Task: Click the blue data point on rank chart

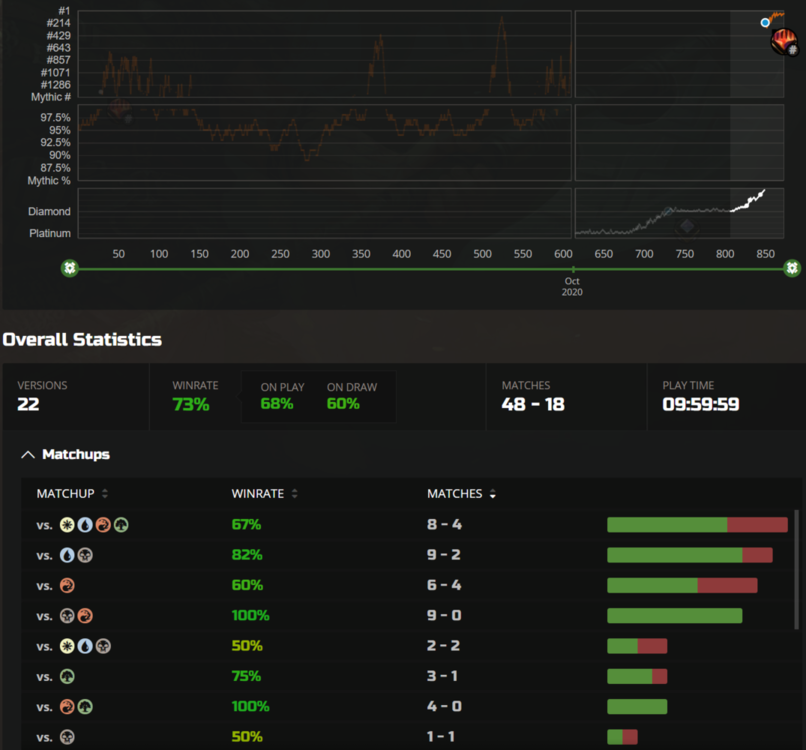Action: pos(765,22)
